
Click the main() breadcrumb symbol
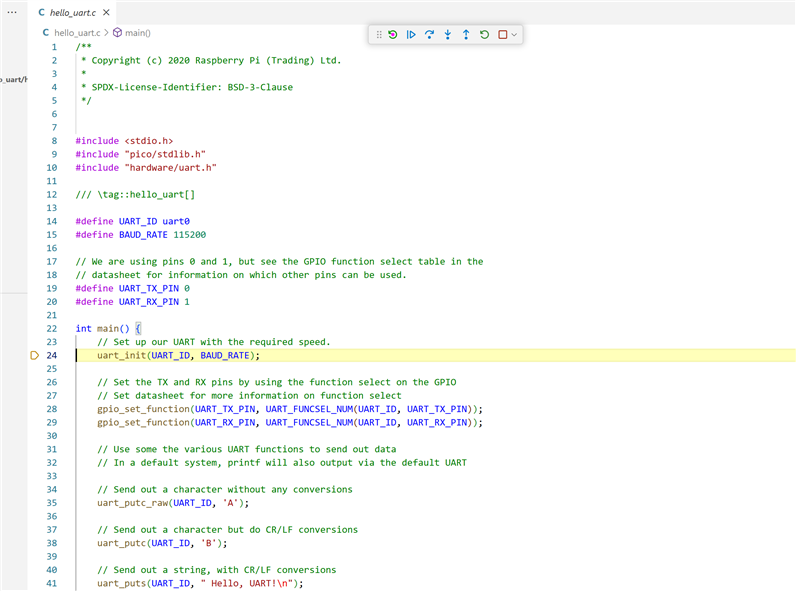coord(138,32)
